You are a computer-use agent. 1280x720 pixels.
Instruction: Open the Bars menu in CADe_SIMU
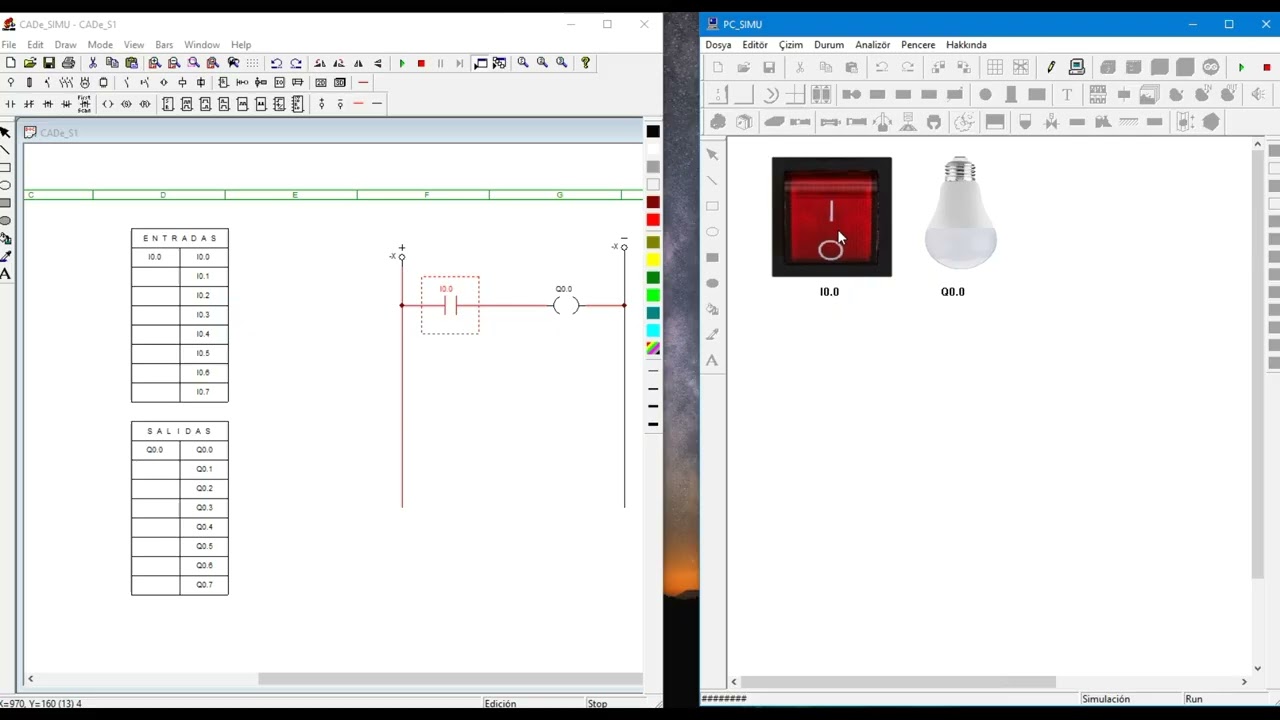click(x=164, y=45)
